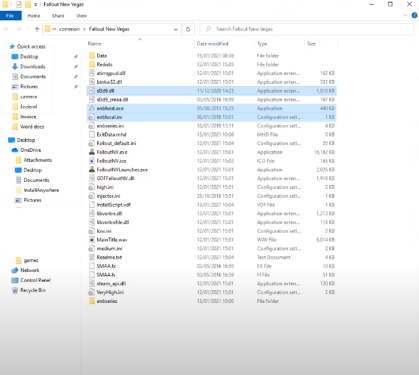Expand the address bar history dropdown
419x375 pixels.
pyautogui.click(x=176, y=29)
